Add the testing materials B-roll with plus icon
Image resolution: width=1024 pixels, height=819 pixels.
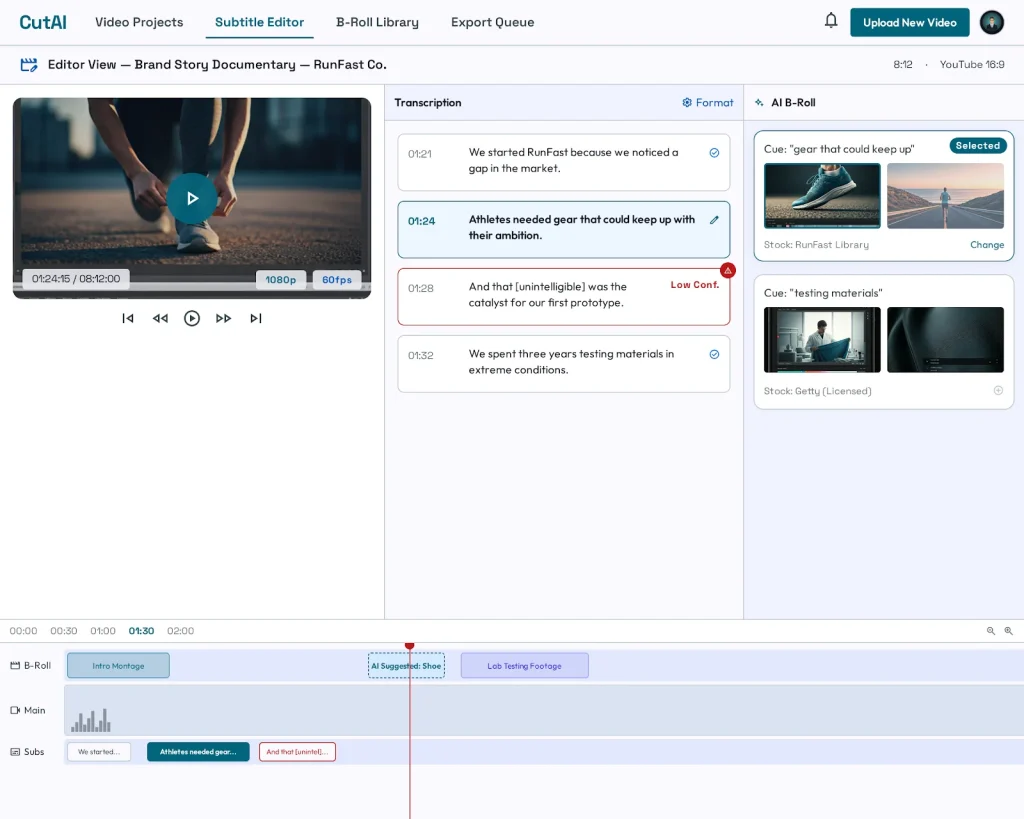pos(998,391)
